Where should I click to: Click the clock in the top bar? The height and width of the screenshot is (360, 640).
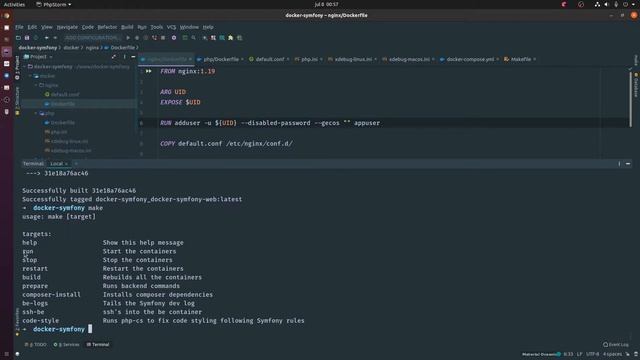[326, 4]
